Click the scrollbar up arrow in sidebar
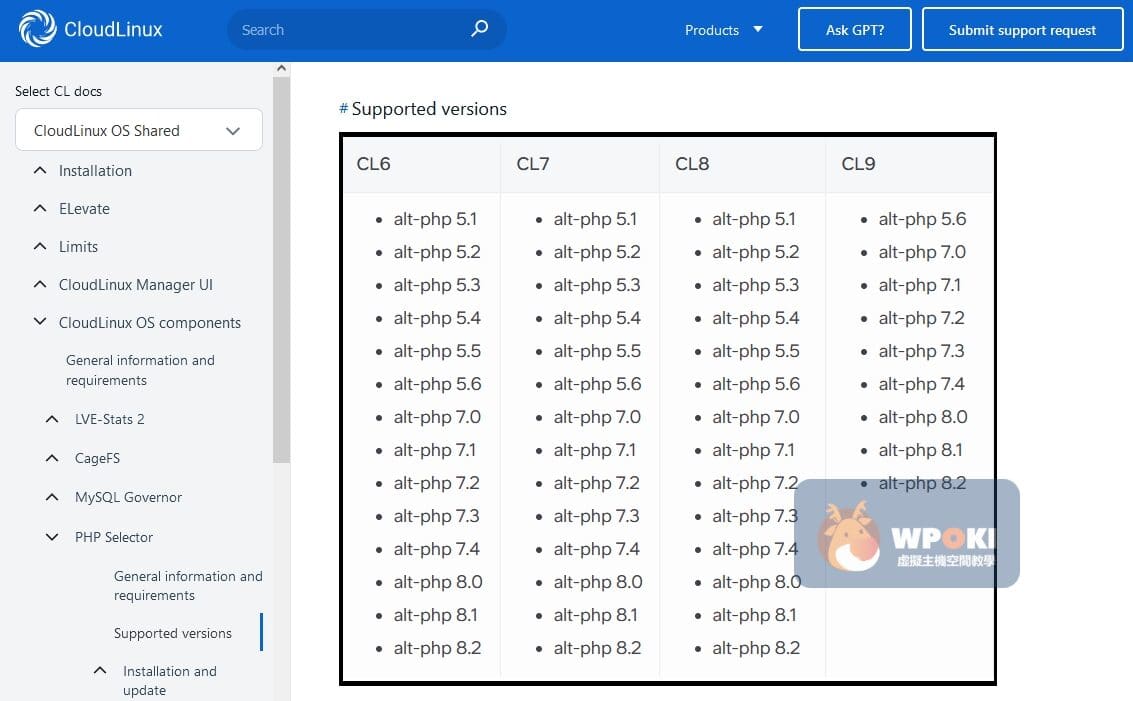 [281, 69]
